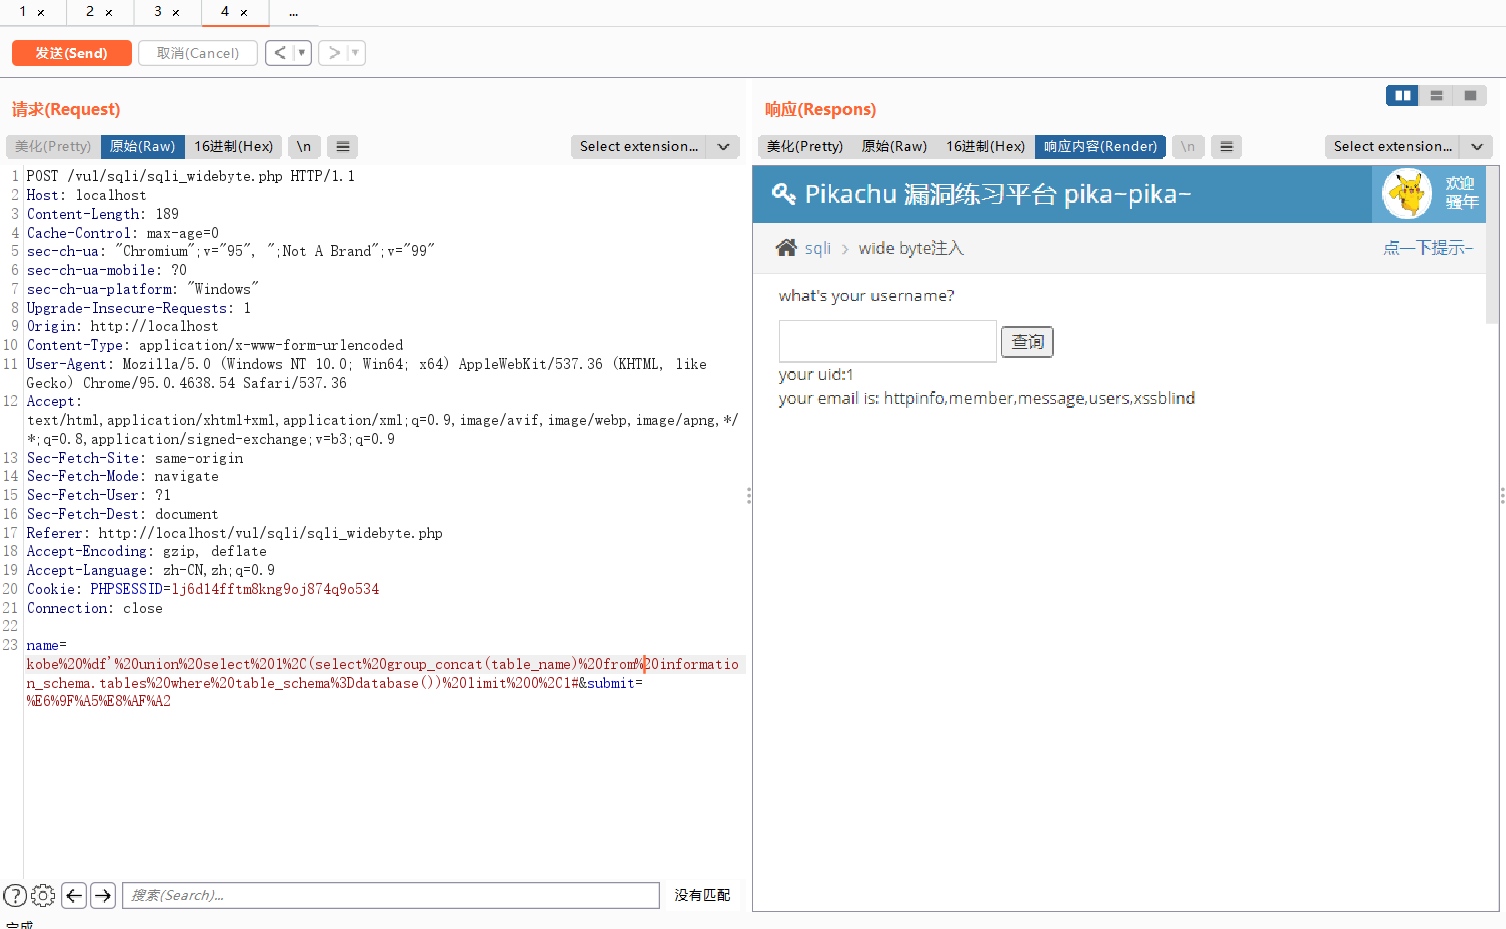Click the home icon in breadcrumb

(787, 248)
